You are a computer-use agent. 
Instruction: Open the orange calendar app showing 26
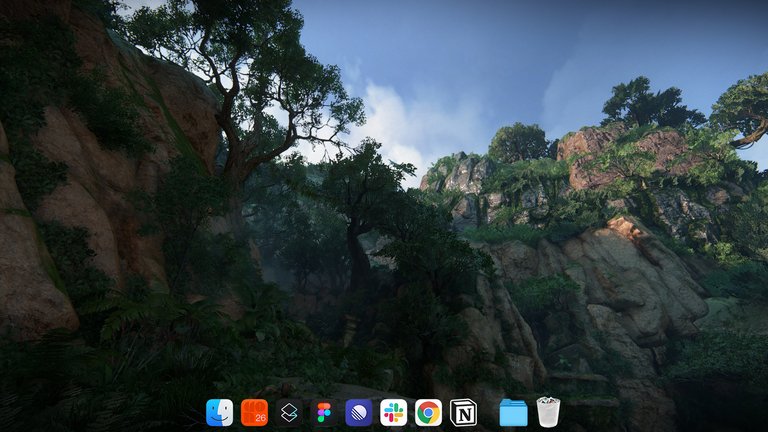click(x=254, y=412)
